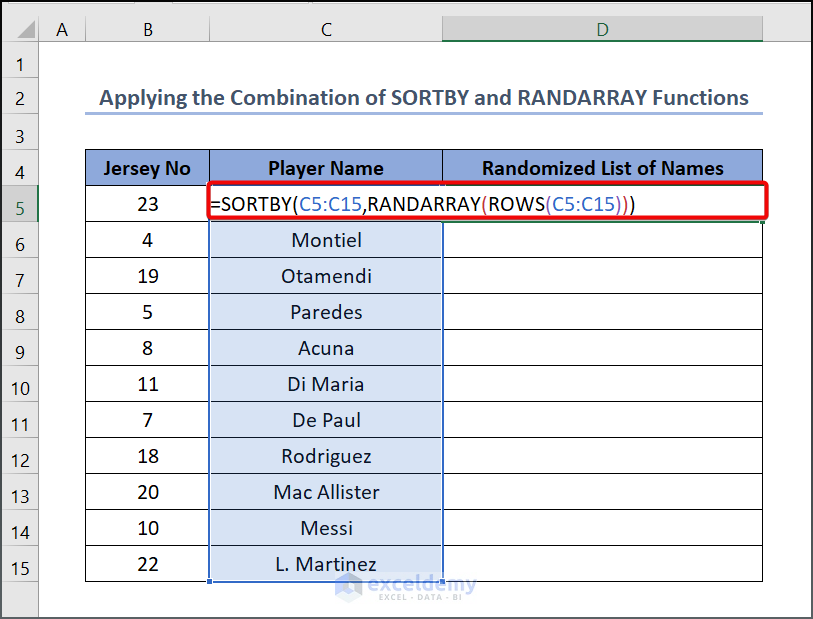
Task: Click the 'Montiel' player cell
Action: click(x=326, y=240)
